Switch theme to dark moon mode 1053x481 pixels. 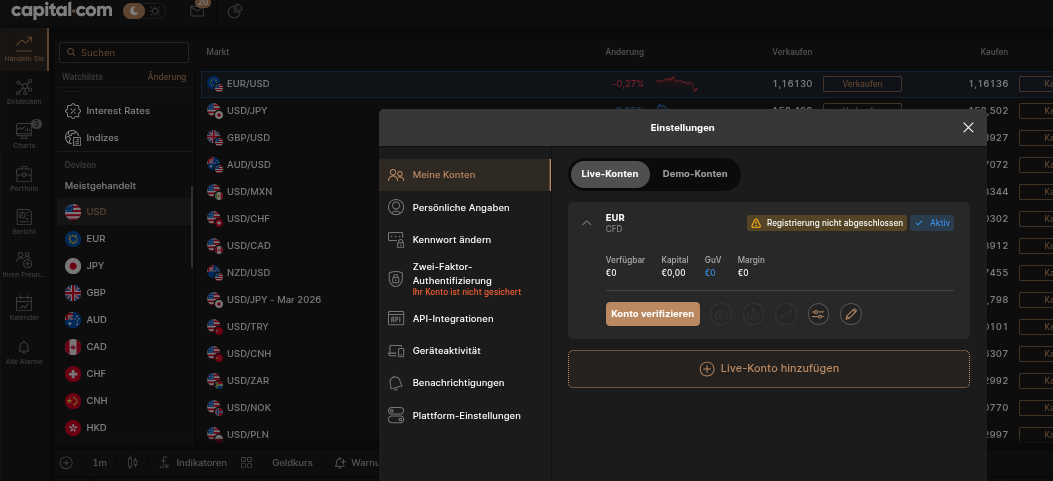[135, 11]
